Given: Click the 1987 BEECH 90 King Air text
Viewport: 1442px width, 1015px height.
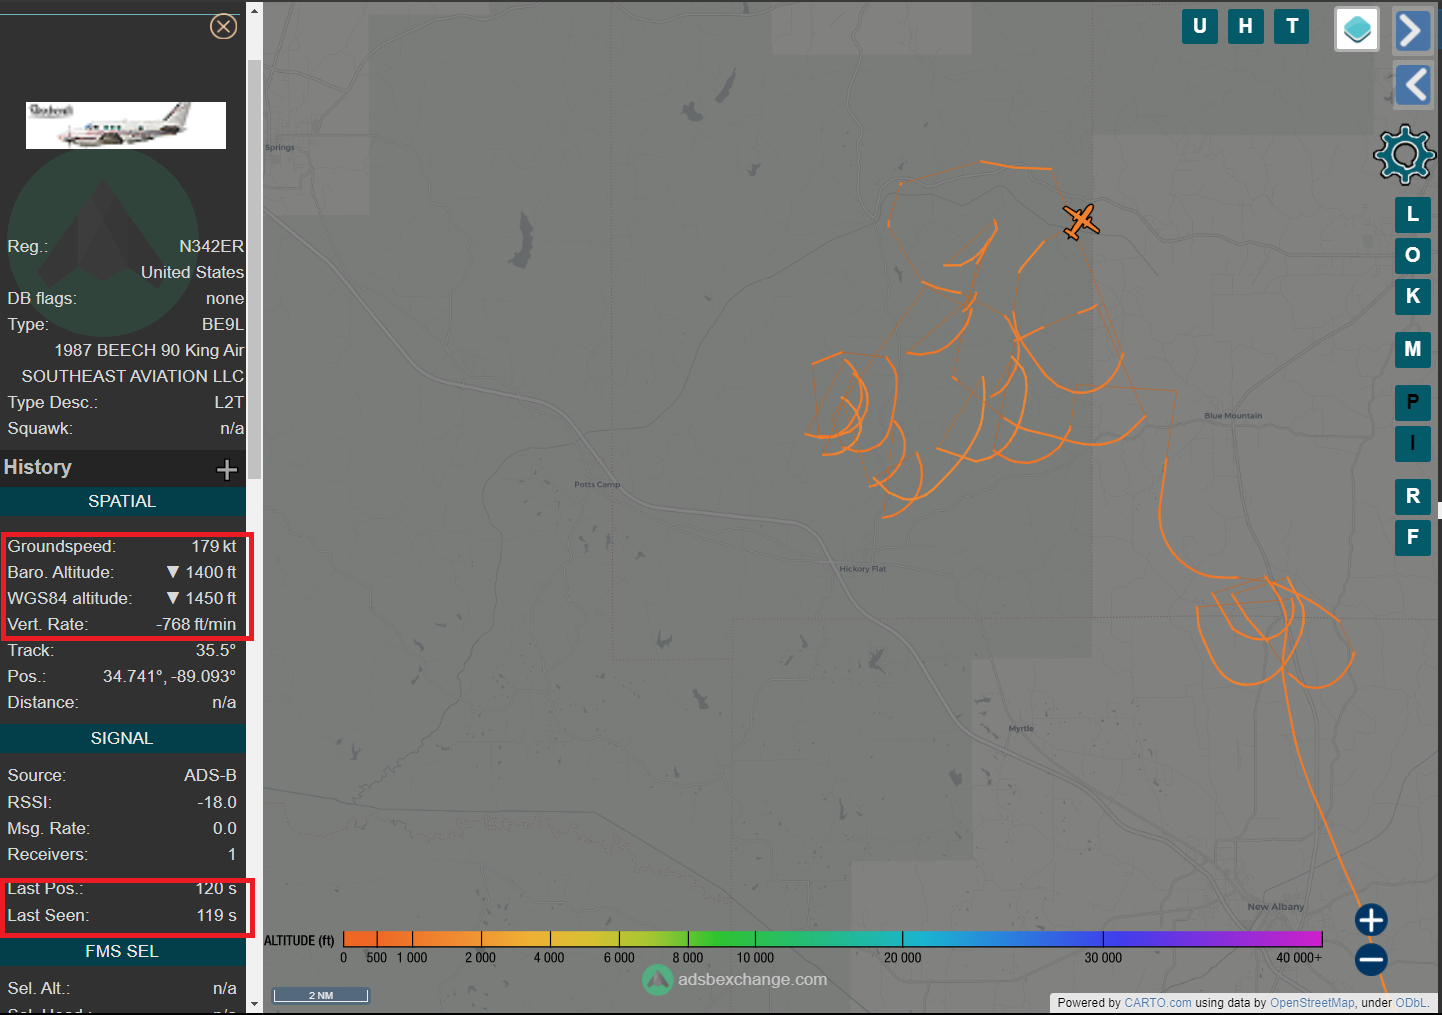Looking at the screenshot, I should coord(149,350).
